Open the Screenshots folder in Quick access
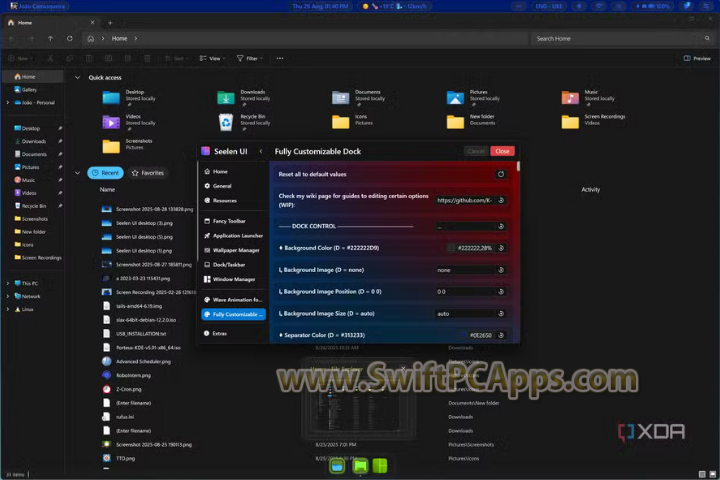Image resolution: width=720 pixels, height=480 pixels. point(127,146)
